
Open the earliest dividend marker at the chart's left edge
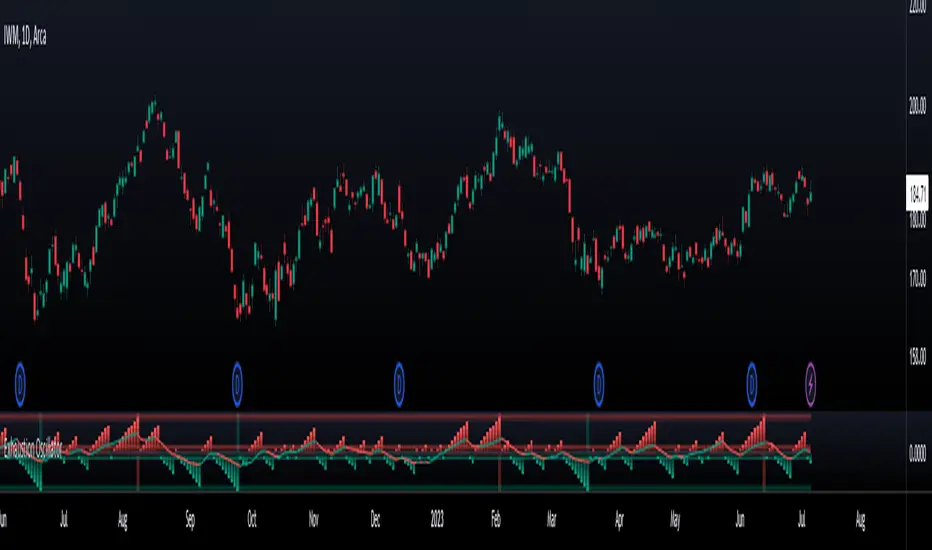20,384
